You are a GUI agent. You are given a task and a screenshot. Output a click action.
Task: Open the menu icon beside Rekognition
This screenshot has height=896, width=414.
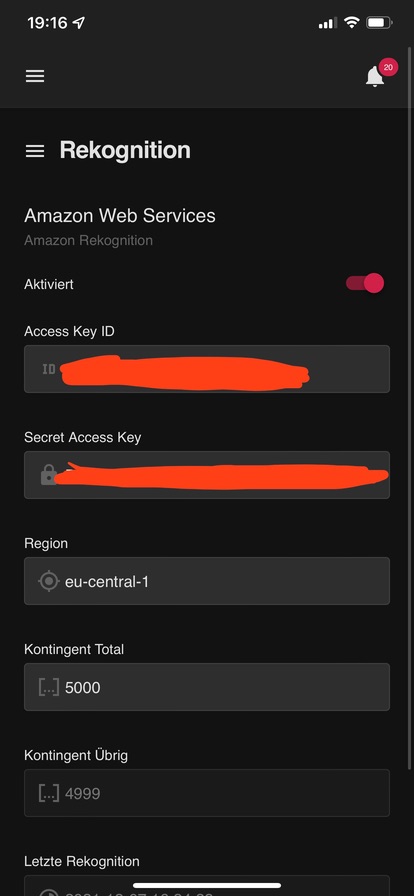35,151
